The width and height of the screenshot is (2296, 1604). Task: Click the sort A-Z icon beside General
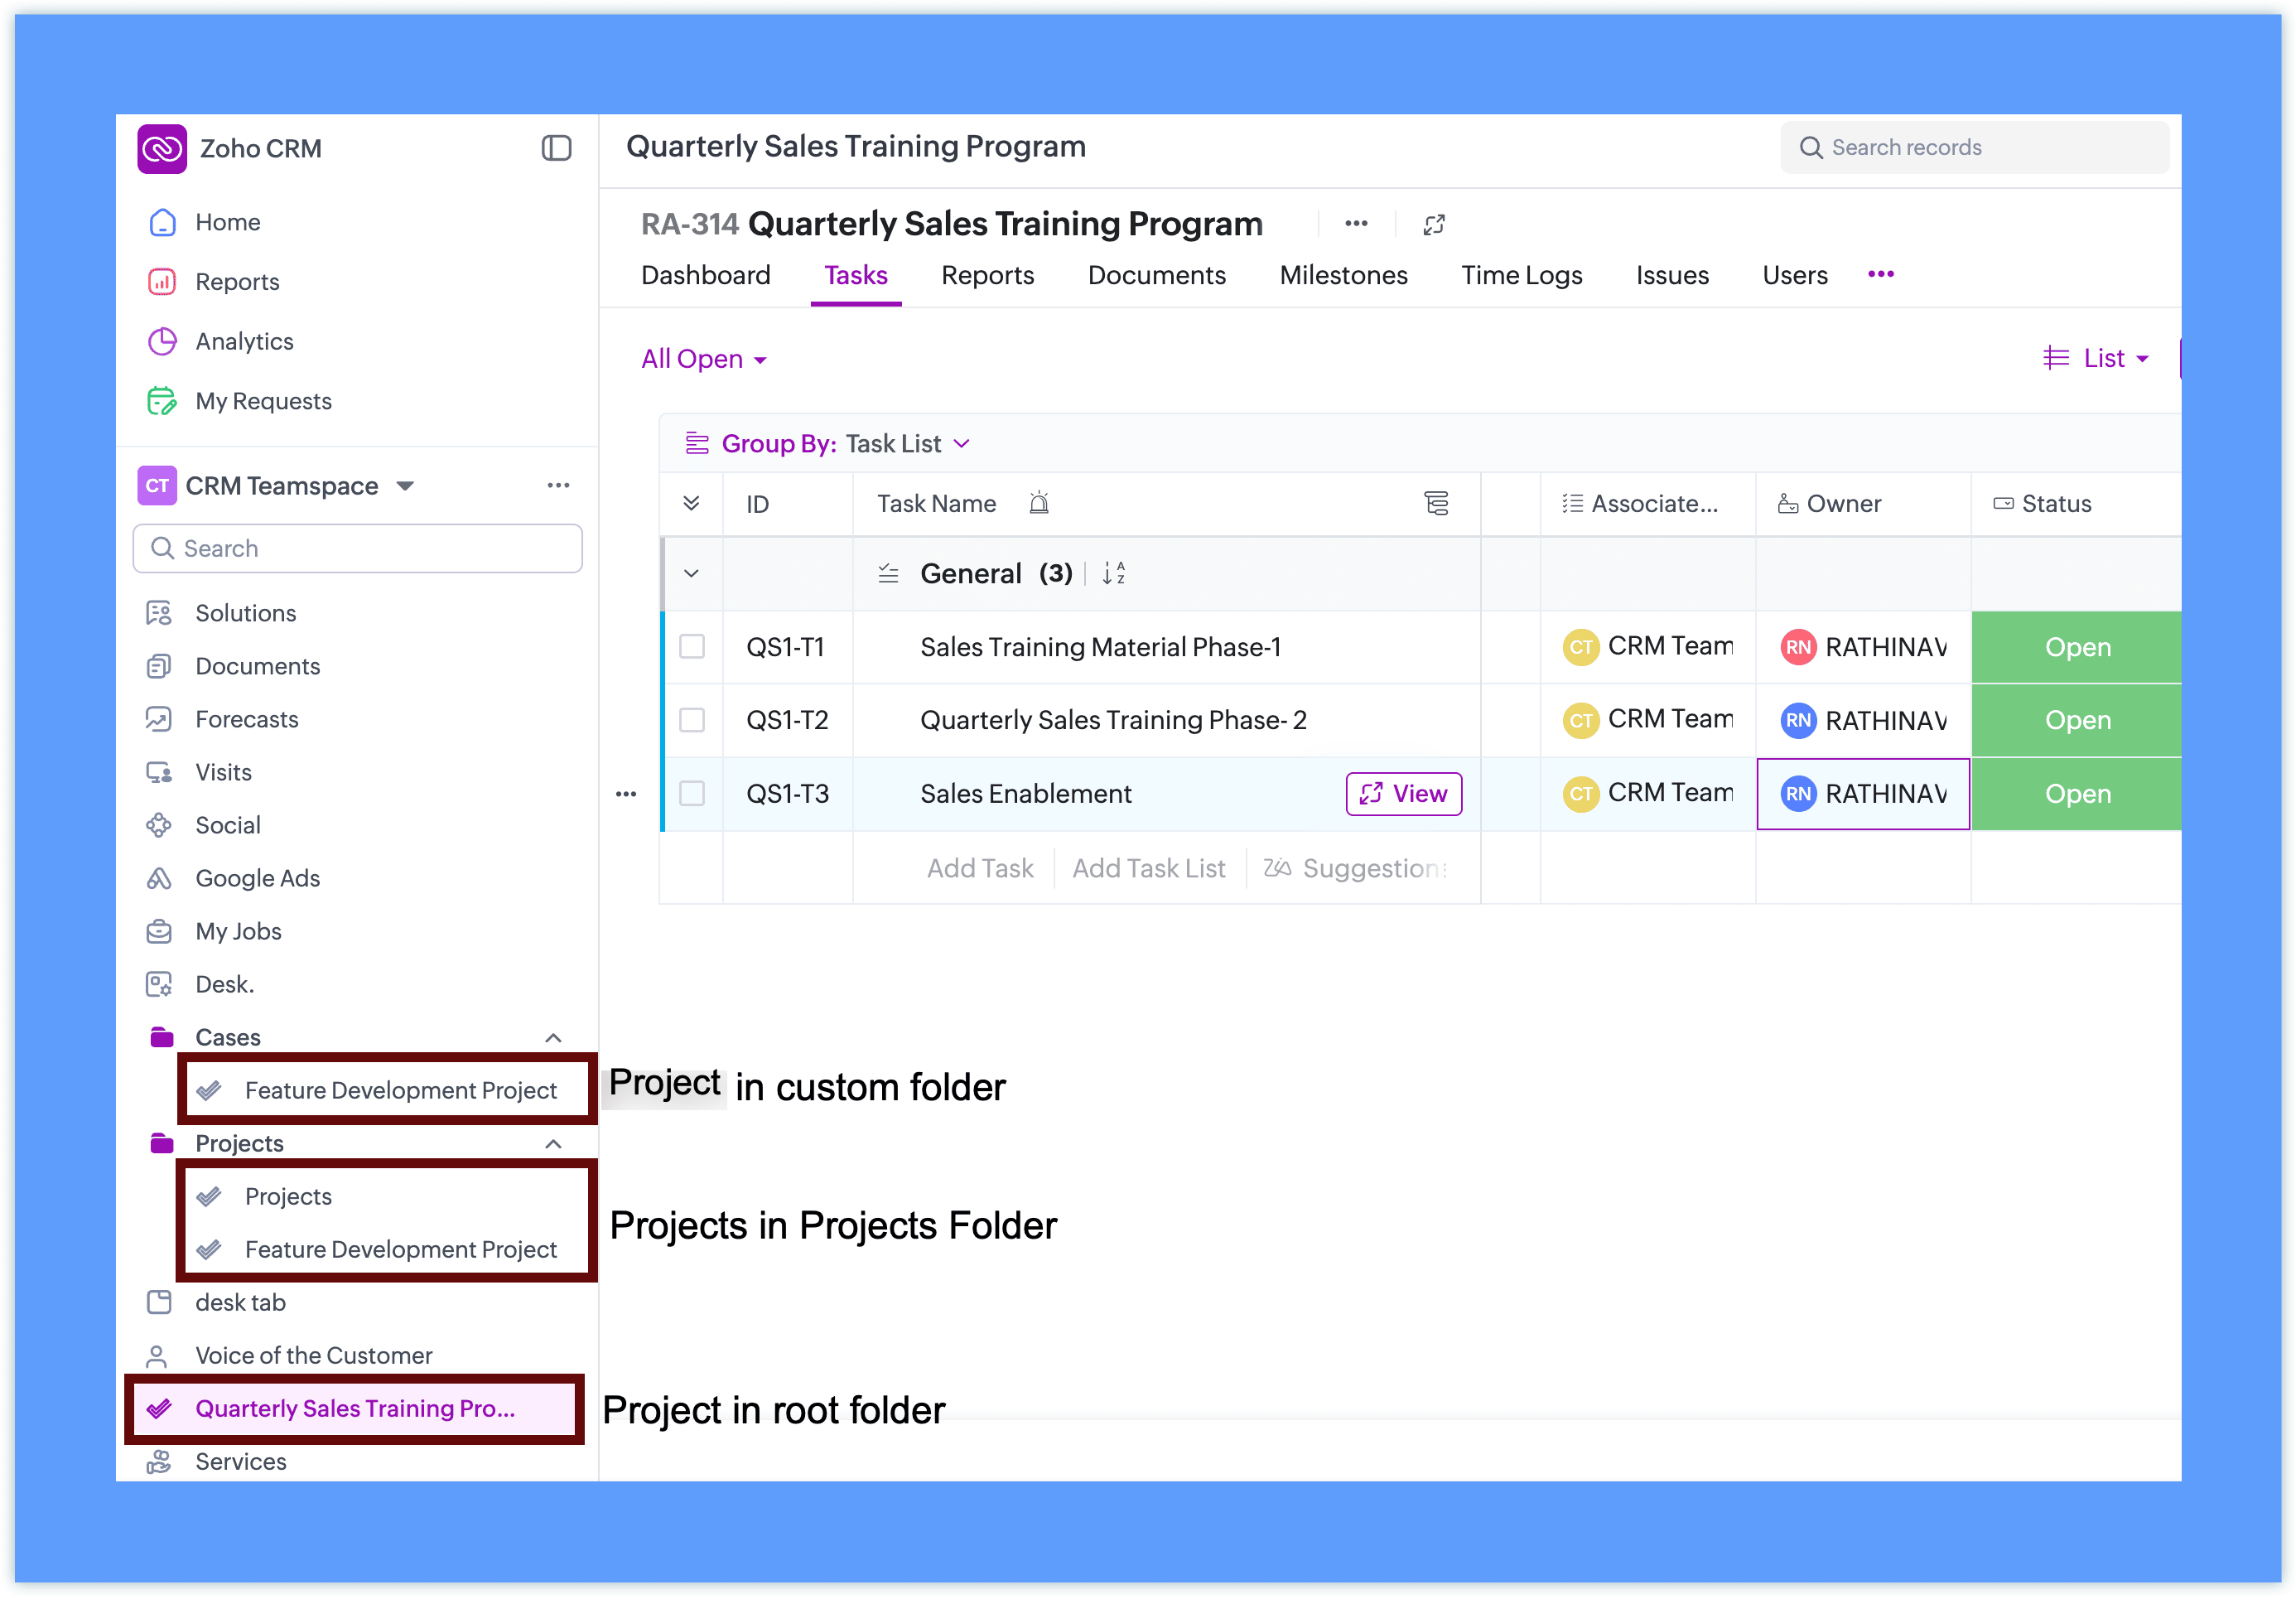(x=1113, y=573)
